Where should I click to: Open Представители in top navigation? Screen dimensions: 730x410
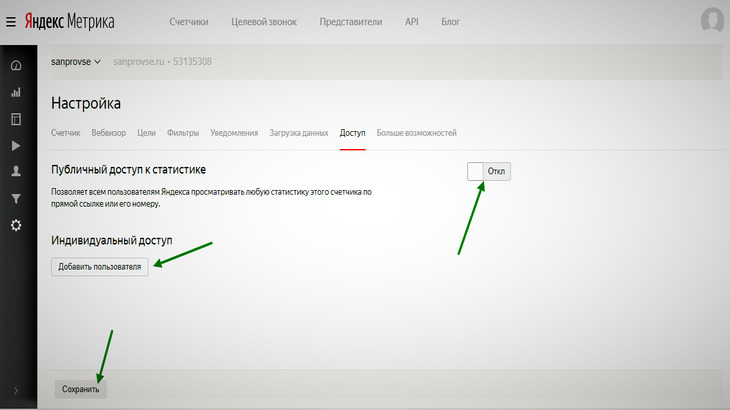[351, 22]
